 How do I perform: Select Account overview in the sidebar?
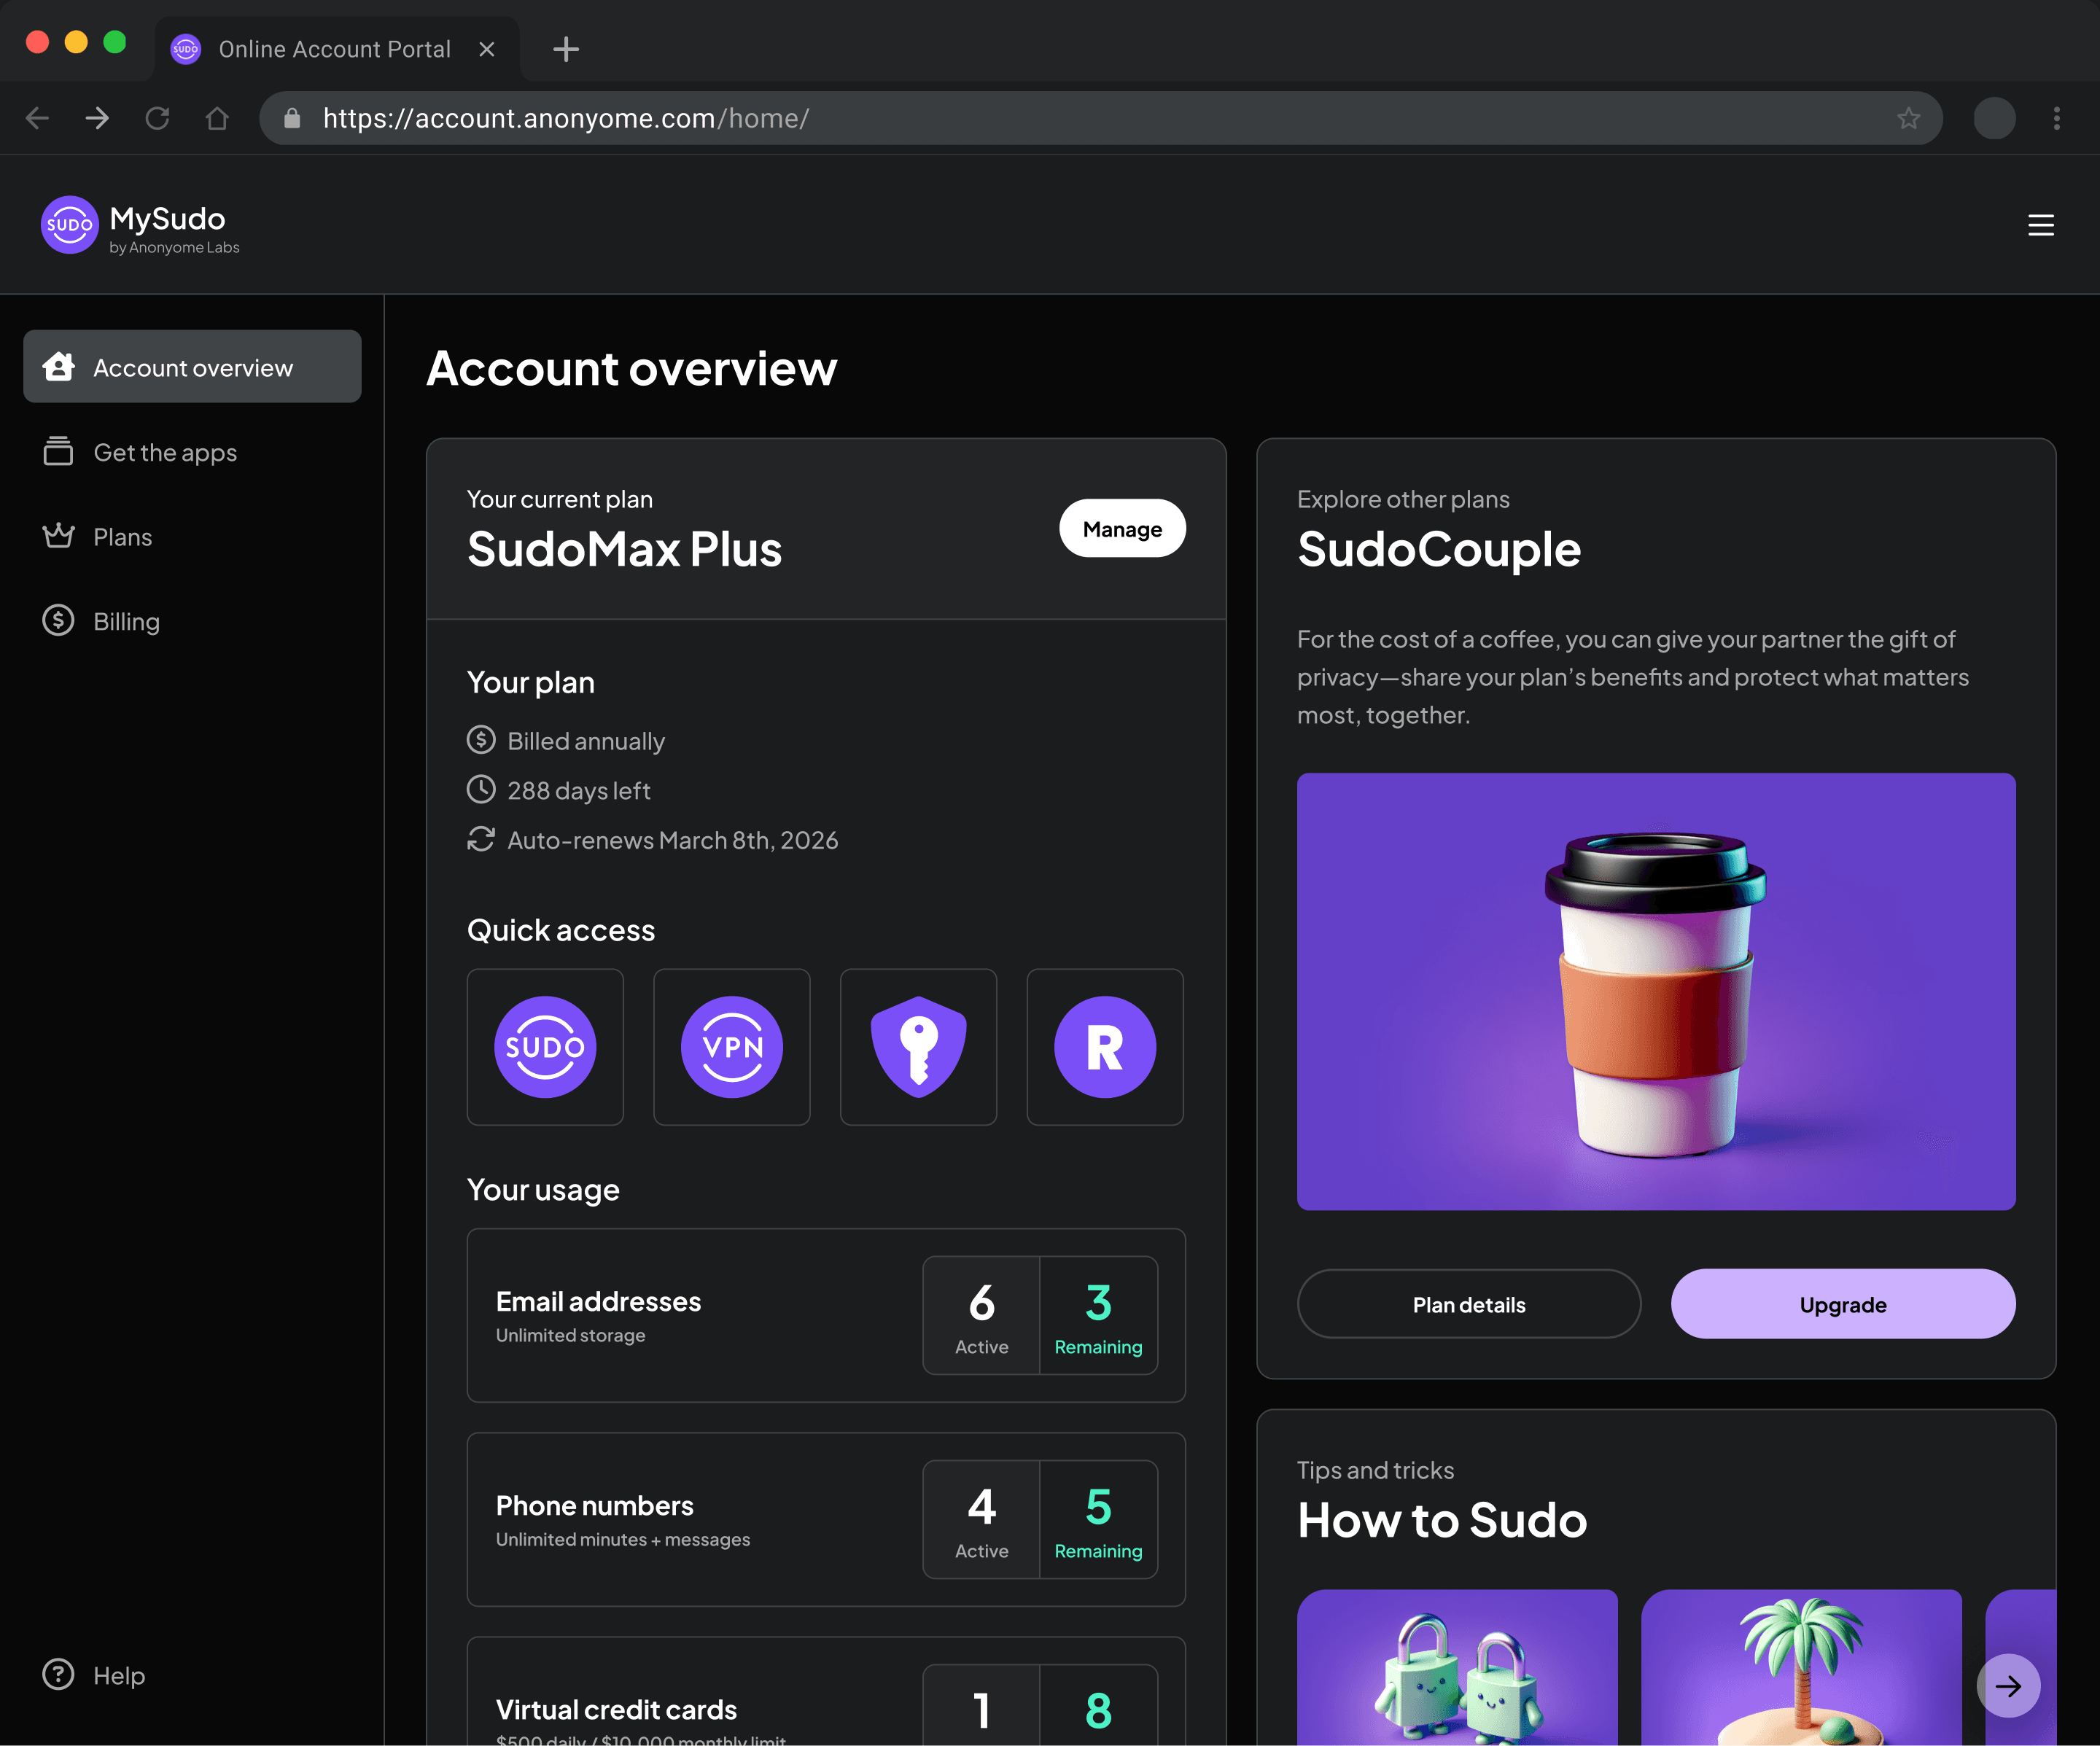(192, 367)
